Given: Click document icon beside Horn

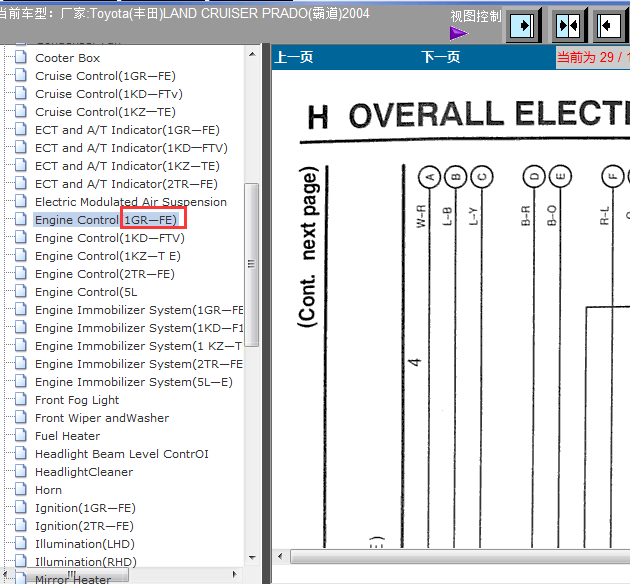Looking at the screenshot, I should [20, 489].
